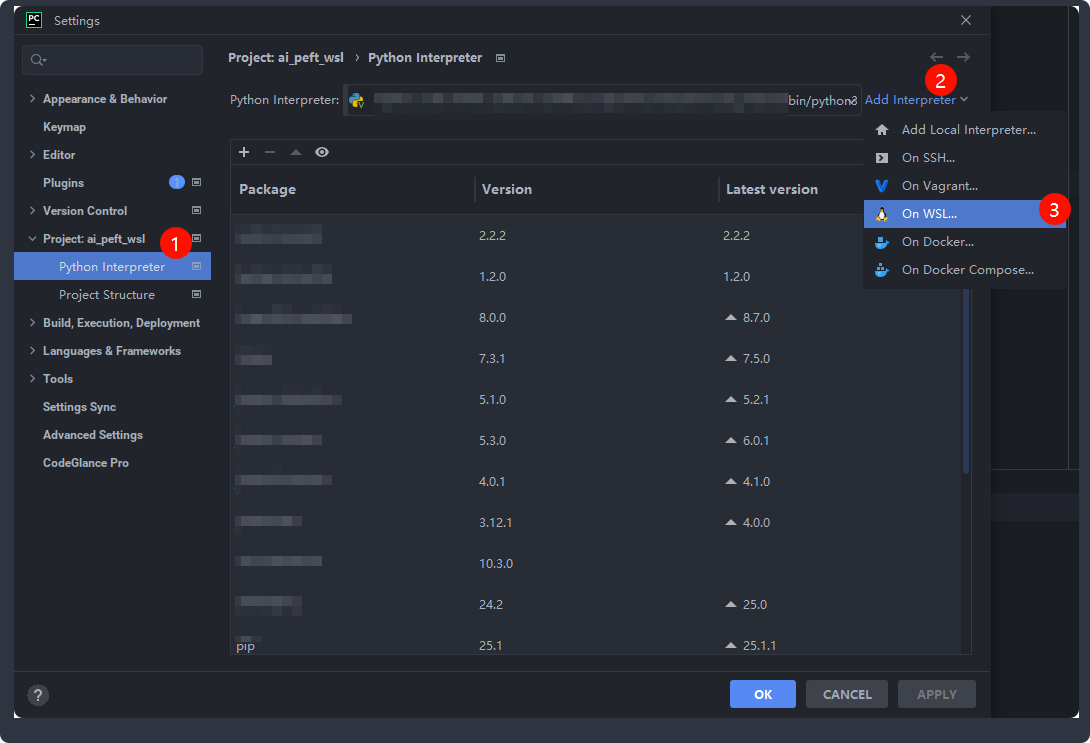Click the minus icon to uninstall a package

point(270,152)
